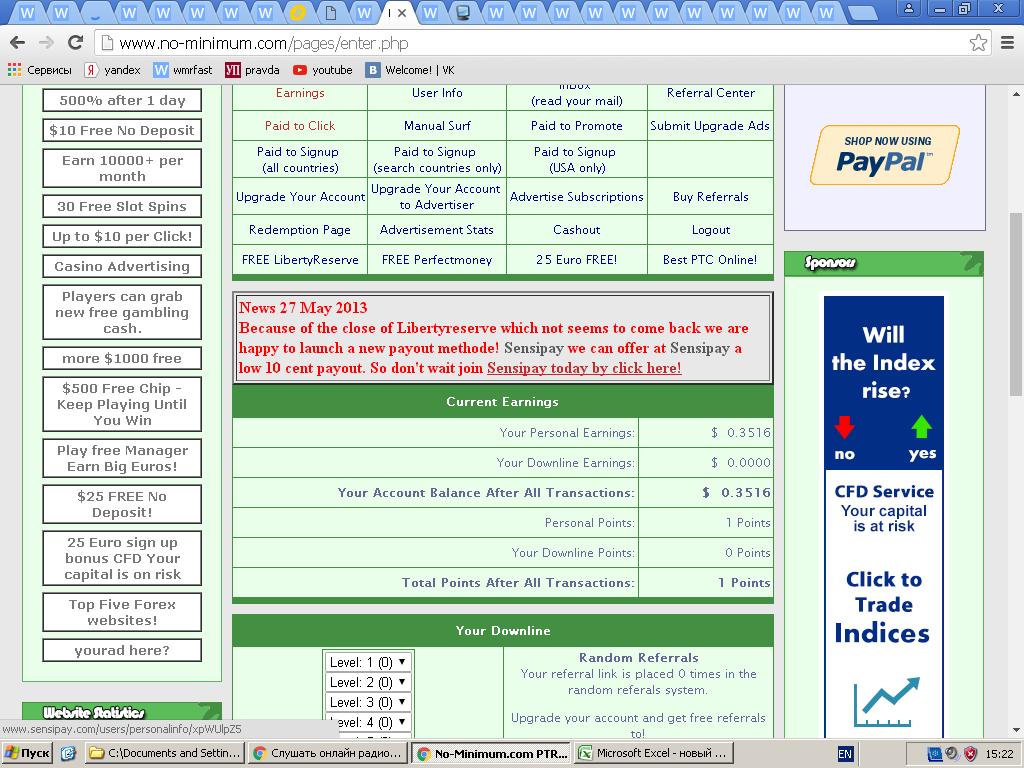Viewport: 1024px width, 768px height.
Task: Bookmark this page with the star icon
Action: (x=978, y=43)
